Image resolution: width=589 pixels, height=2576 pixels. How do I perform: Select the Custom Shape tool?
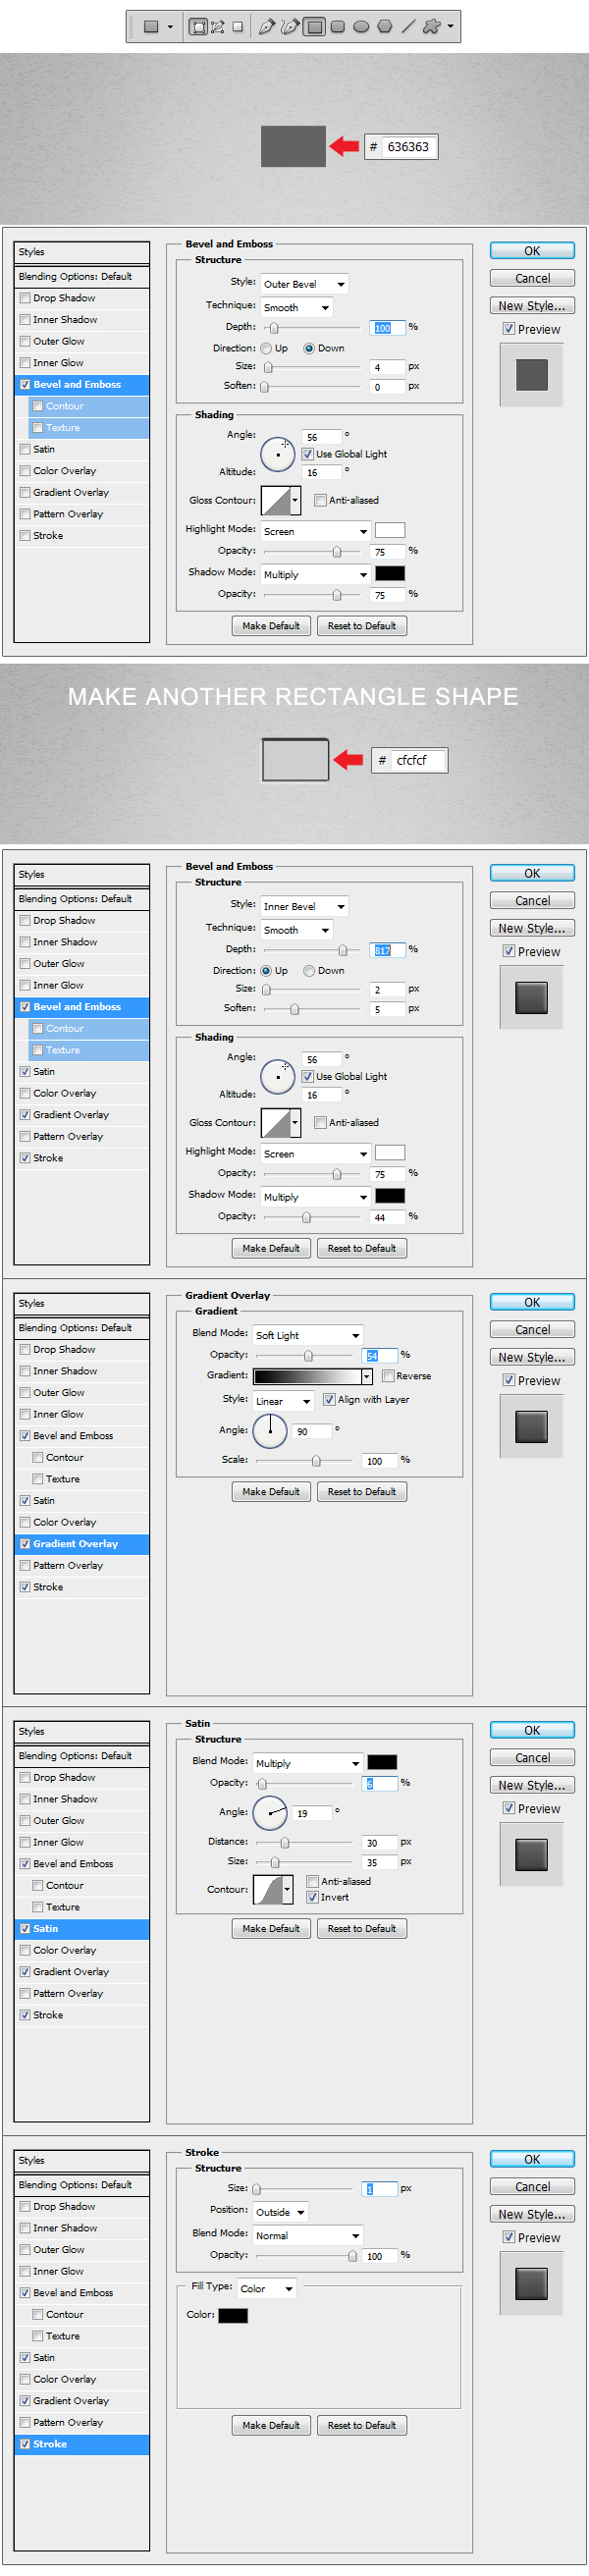431,27
